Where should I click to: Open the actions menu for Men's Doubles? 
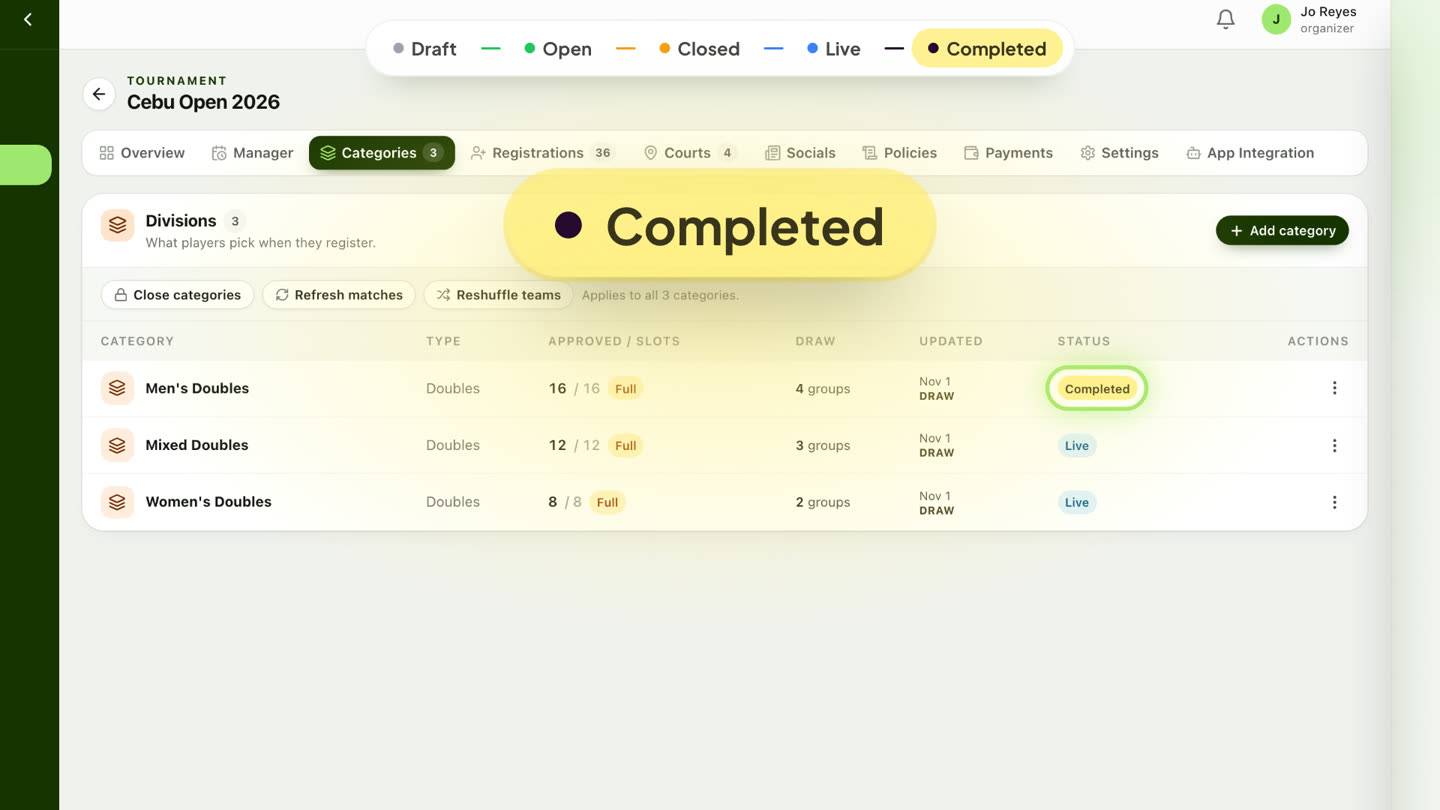1334,388
